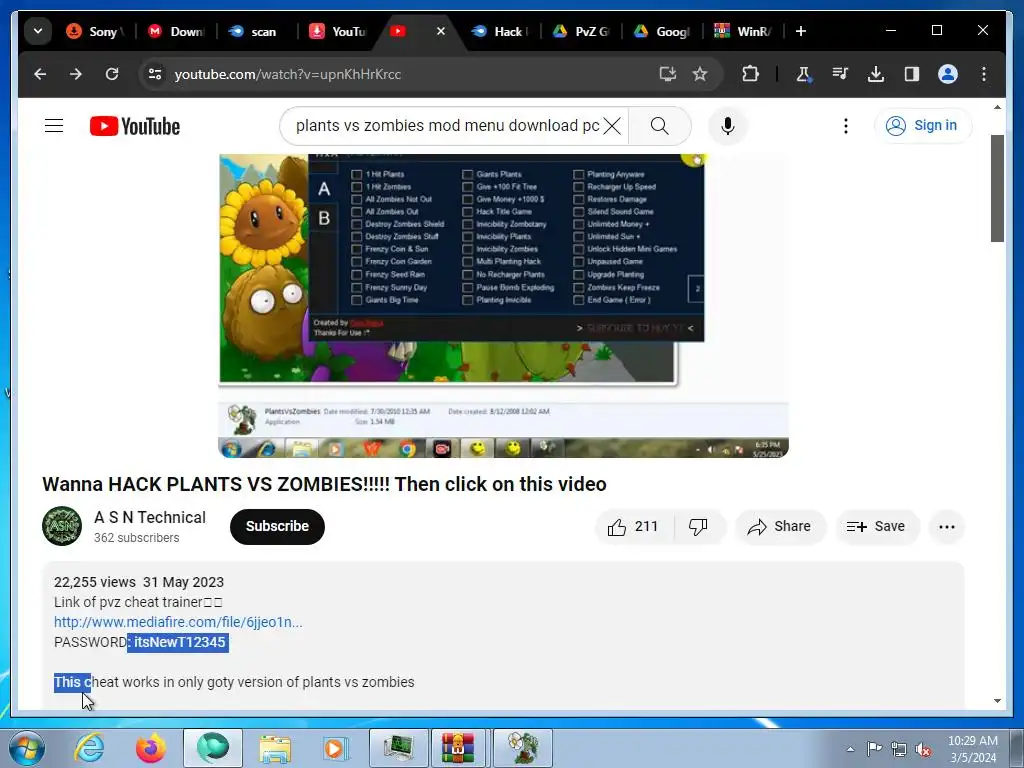This screenshot has width=1024, height=768.
Task: Launch Internet Explorer from the taskbar
Action: pyautogui.click(x=89, y=748)
